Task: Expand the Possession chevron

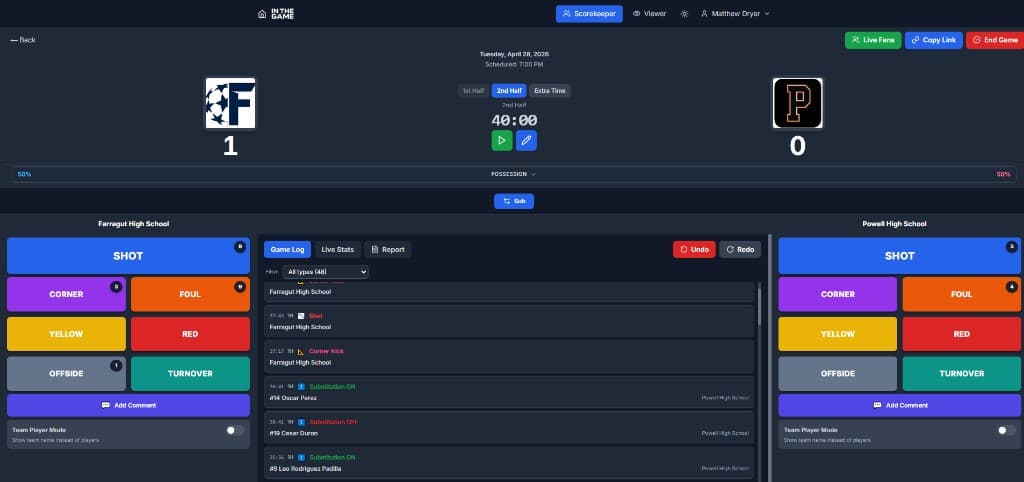Action: click(x=534, y=174)
